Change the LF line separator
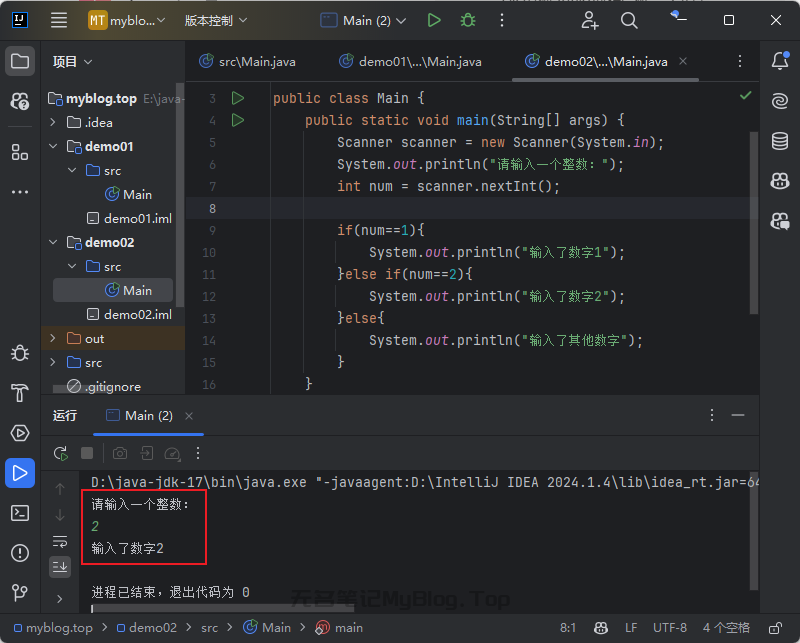The image size is (800, 643). pos(631,628)
